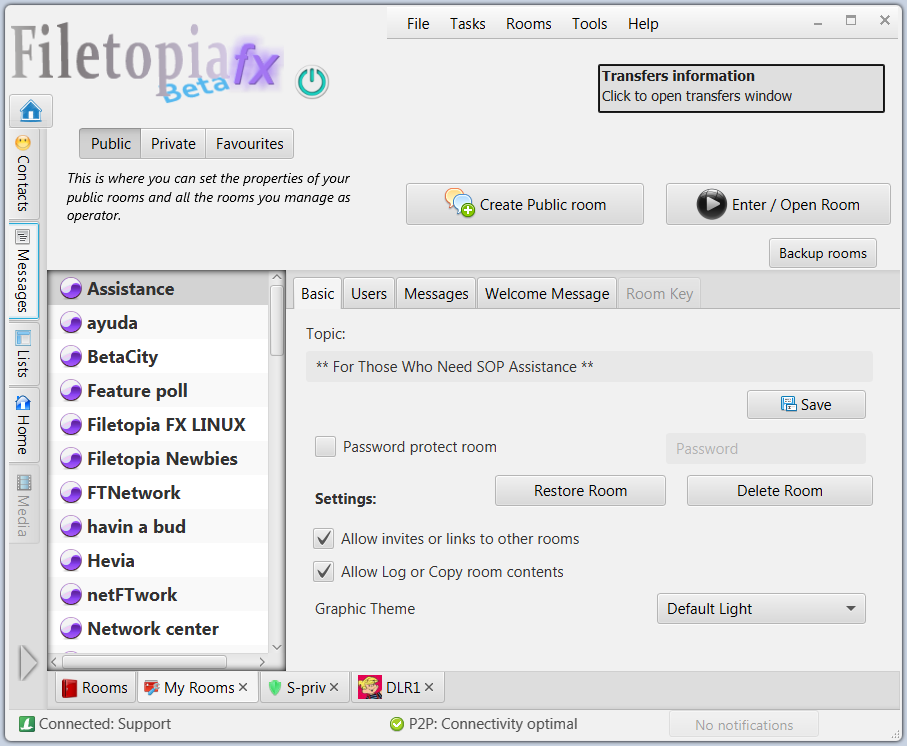
Task: Toggle Password protect room
Action: 325,446
